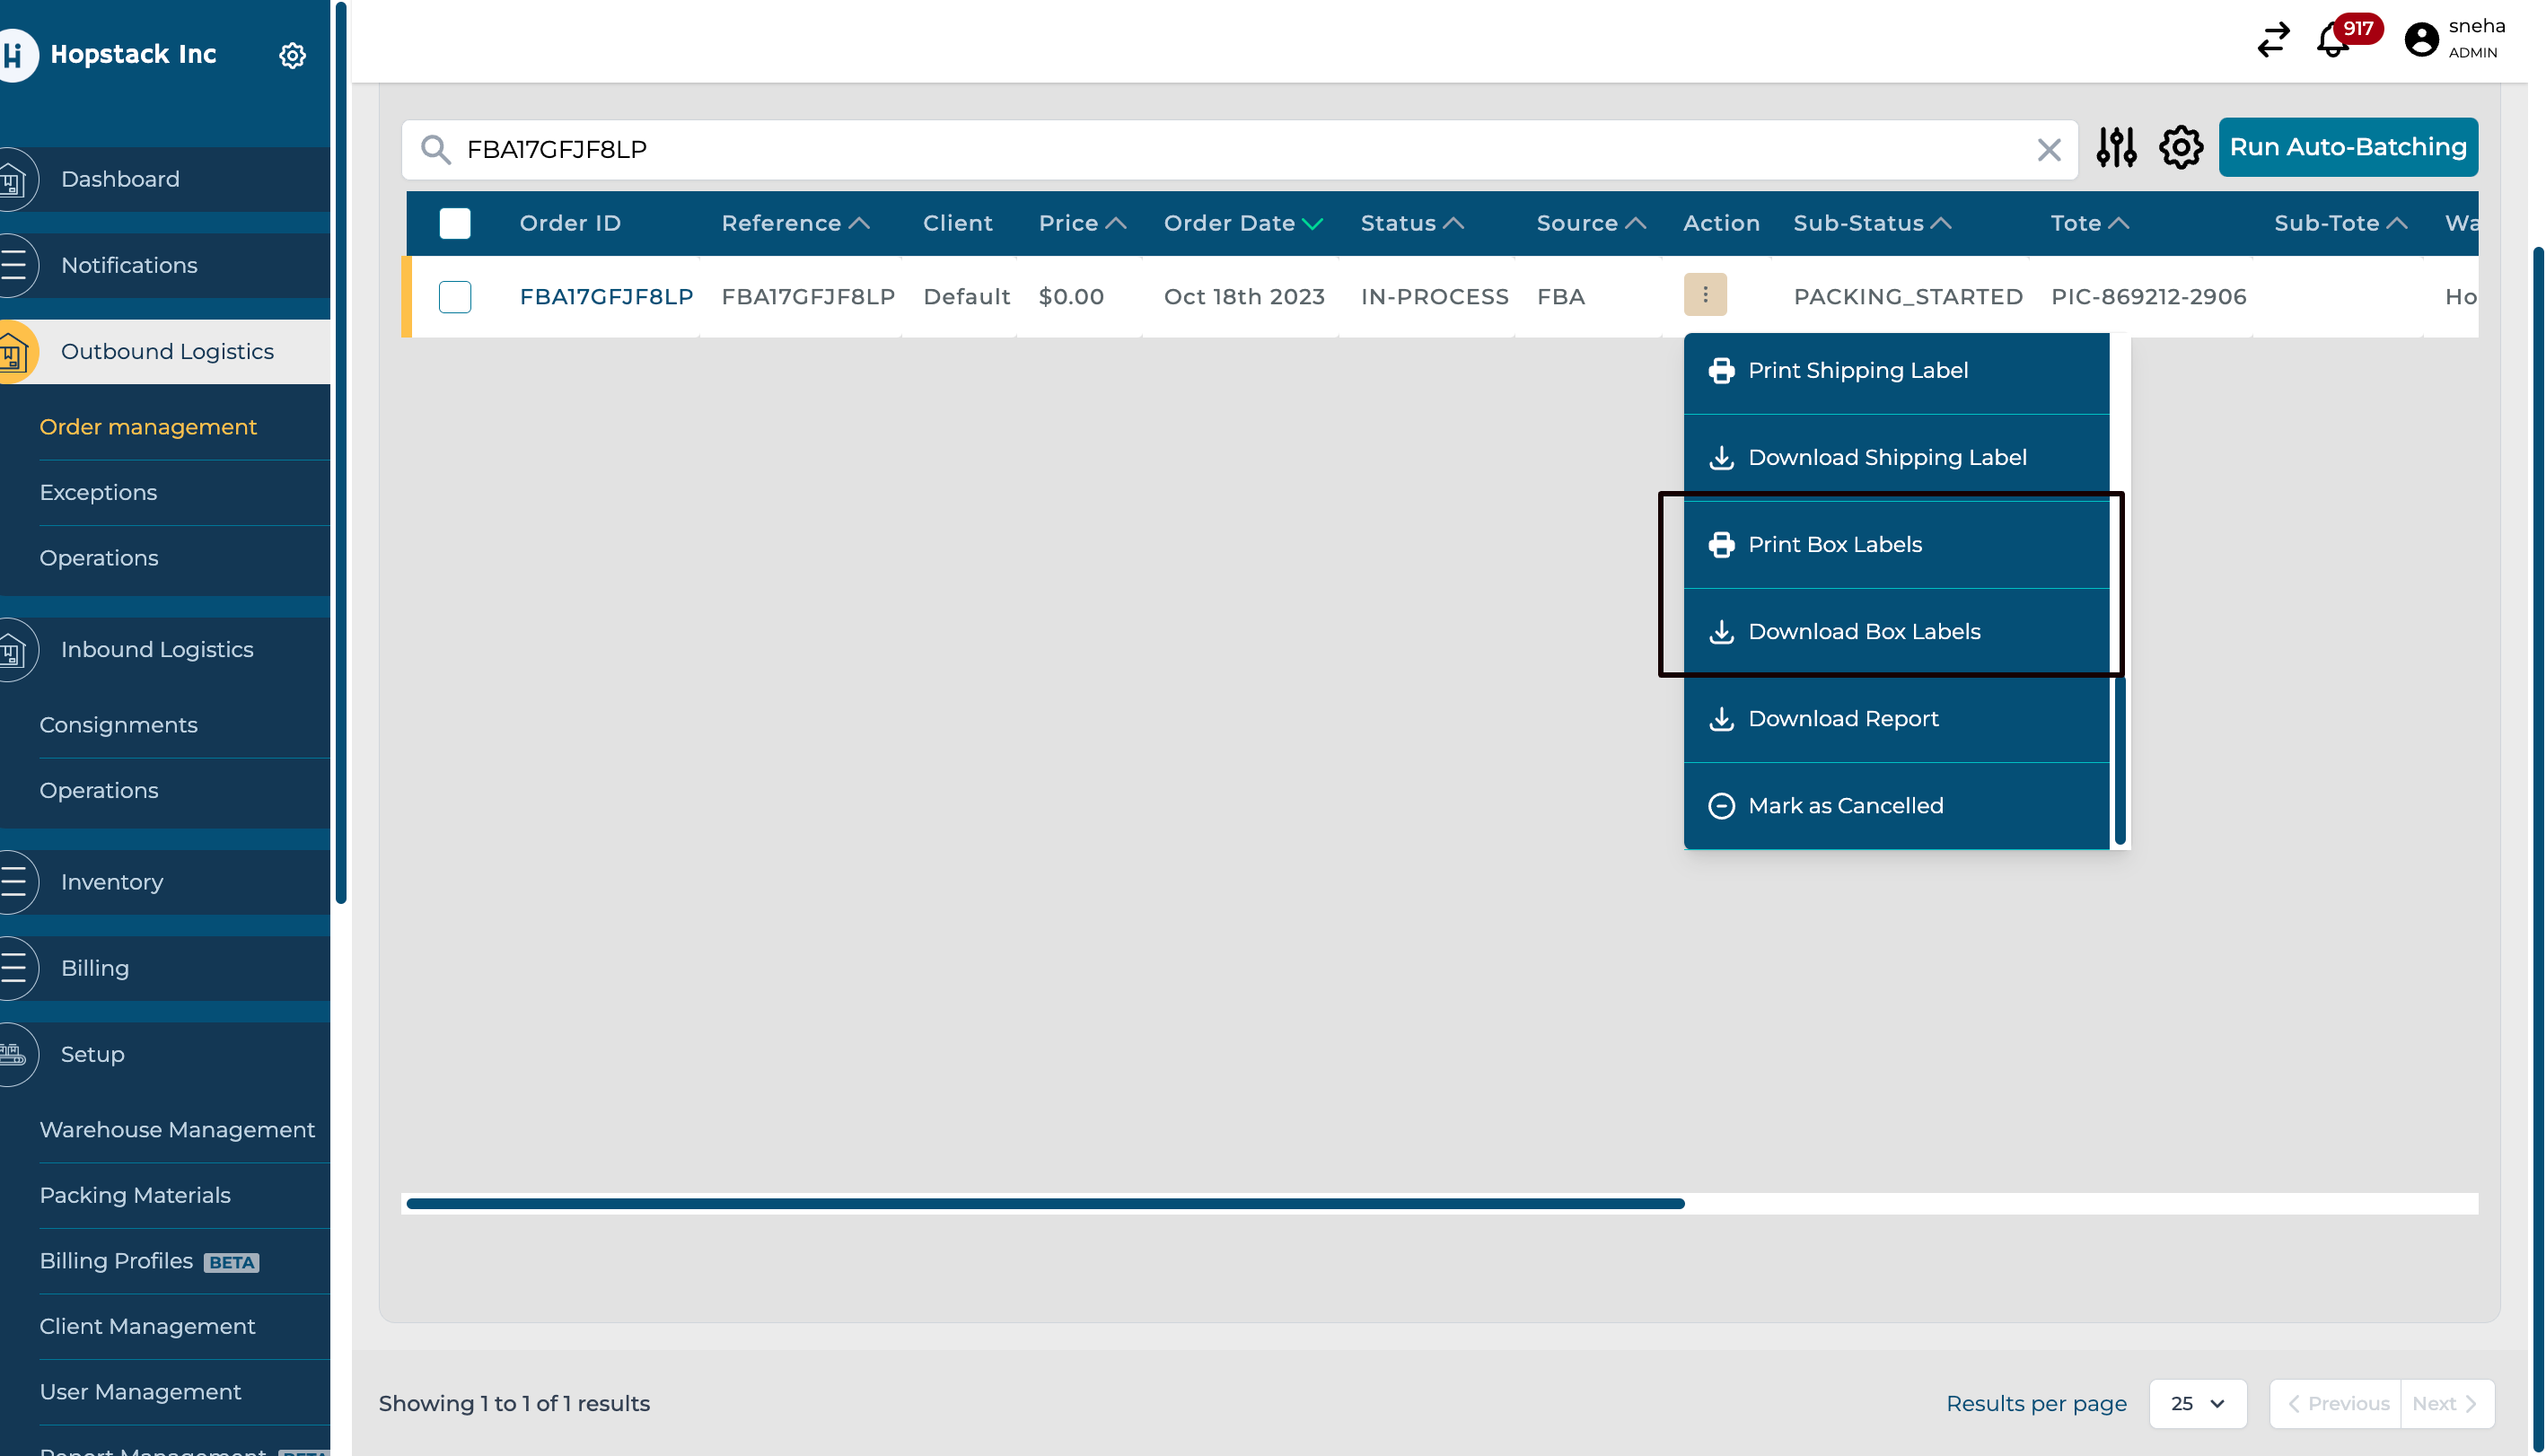Click the horizontal table scrollbar
Viewport: 2546px width, 1456px height.
click(1045, 1203)
